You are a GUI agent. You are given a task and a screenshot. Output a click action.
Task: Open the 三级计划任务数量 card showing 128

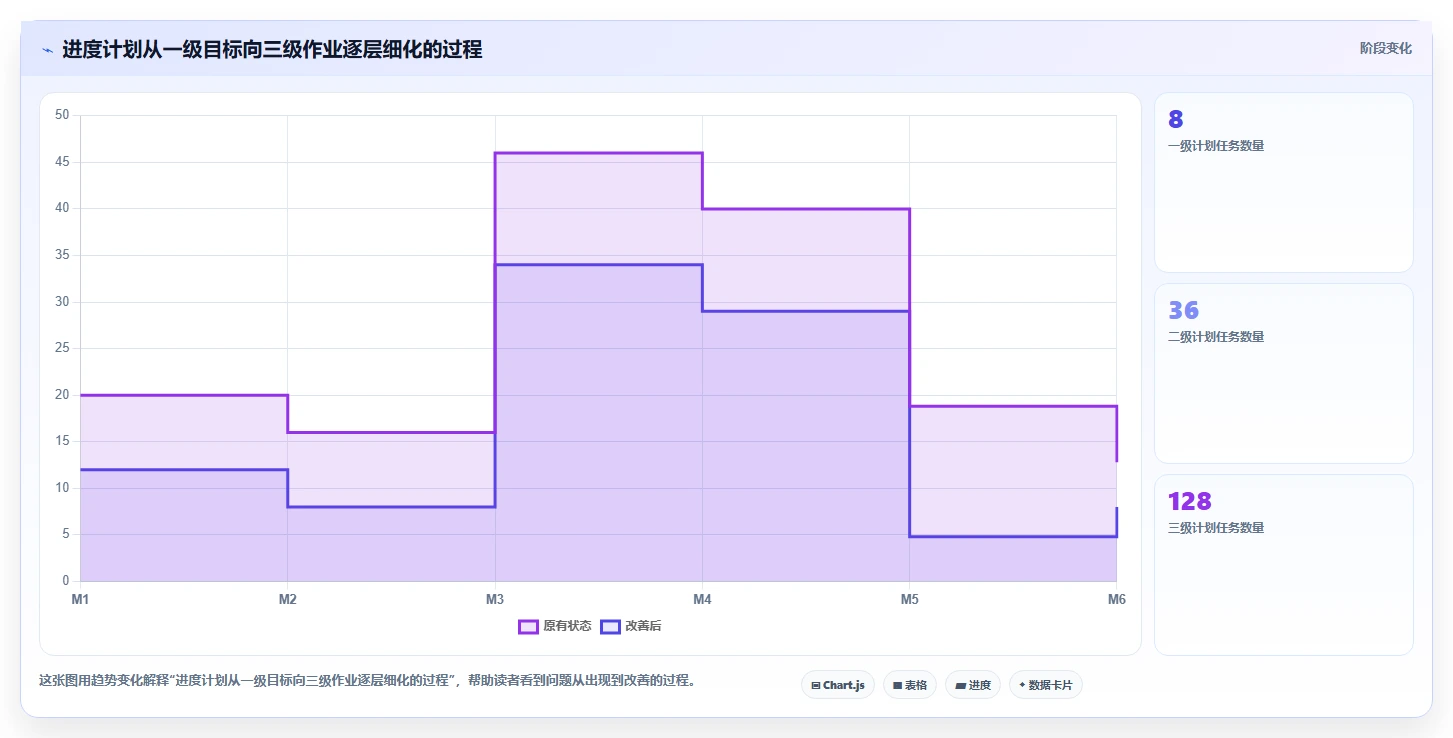click(1284, 565)
